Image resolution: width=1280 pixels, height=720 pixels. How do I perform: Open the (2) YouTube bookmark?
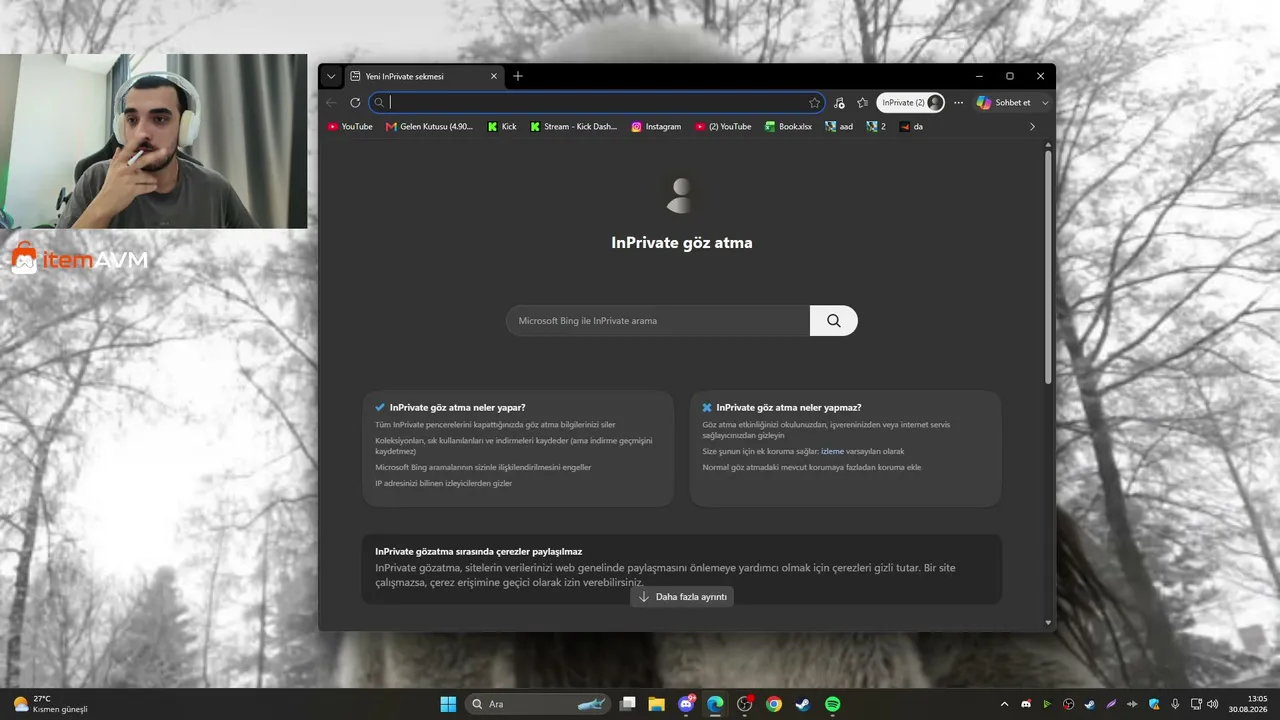(x=722, y=127)
